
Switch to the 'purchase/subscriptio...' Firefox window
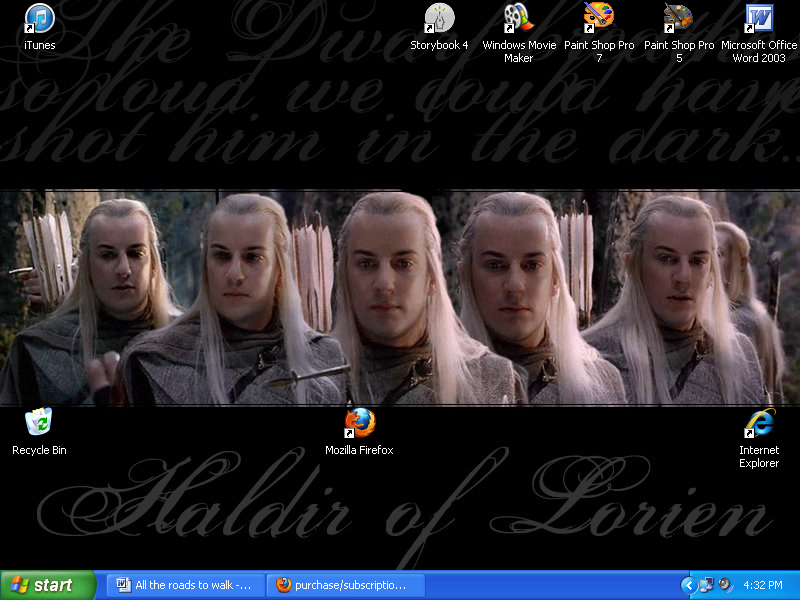click(345, 585)
